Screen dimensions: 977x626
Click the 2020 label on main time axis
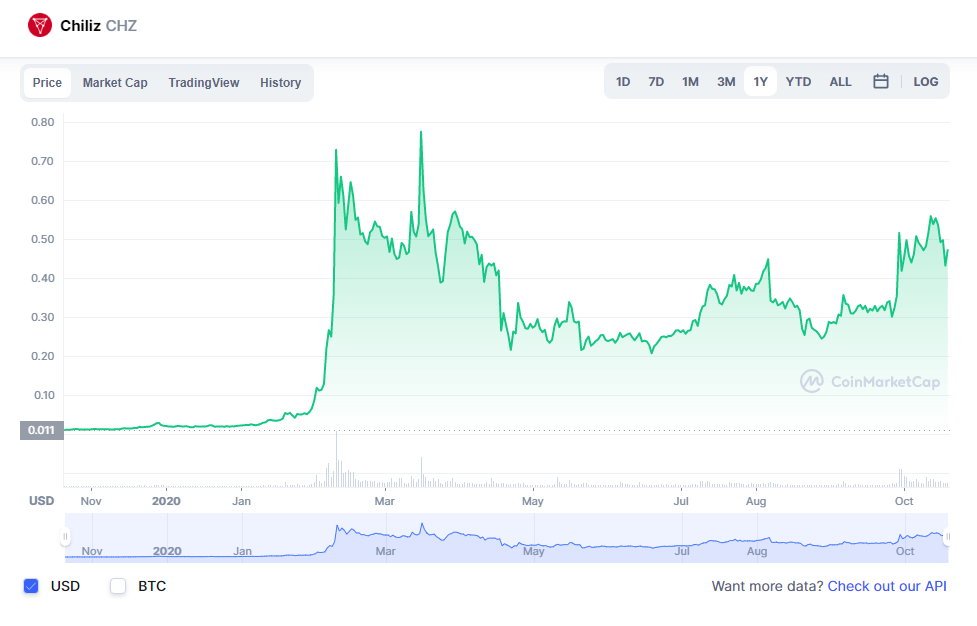pos(166,501)
